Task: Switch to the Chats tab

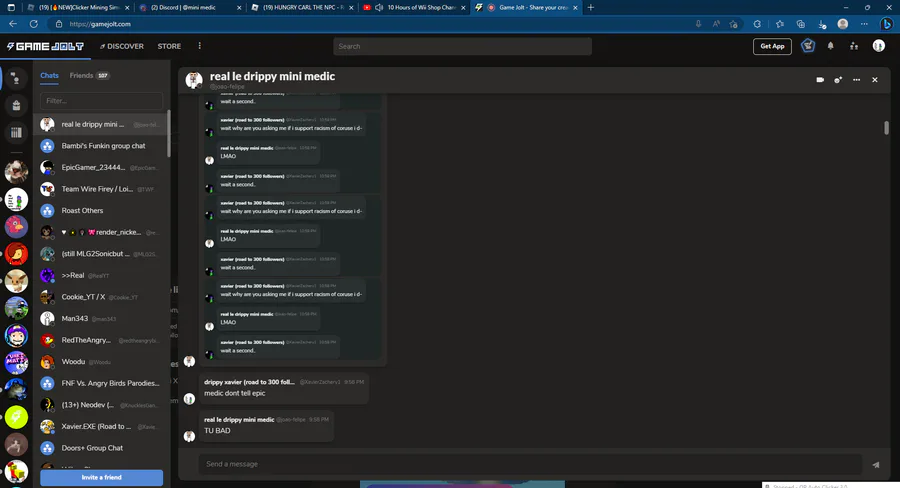Action: click(x=49, y=75)
